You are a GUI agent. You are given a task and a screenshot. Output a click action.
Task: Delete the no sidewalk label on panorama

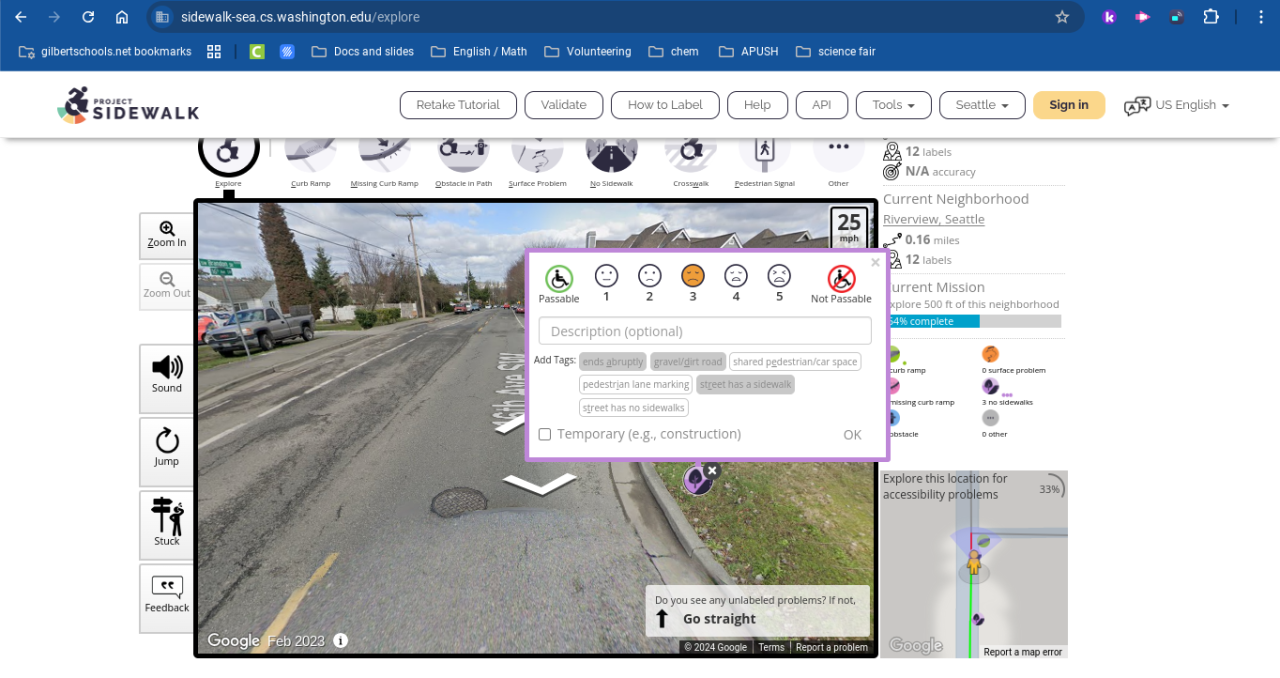point(712,470)
